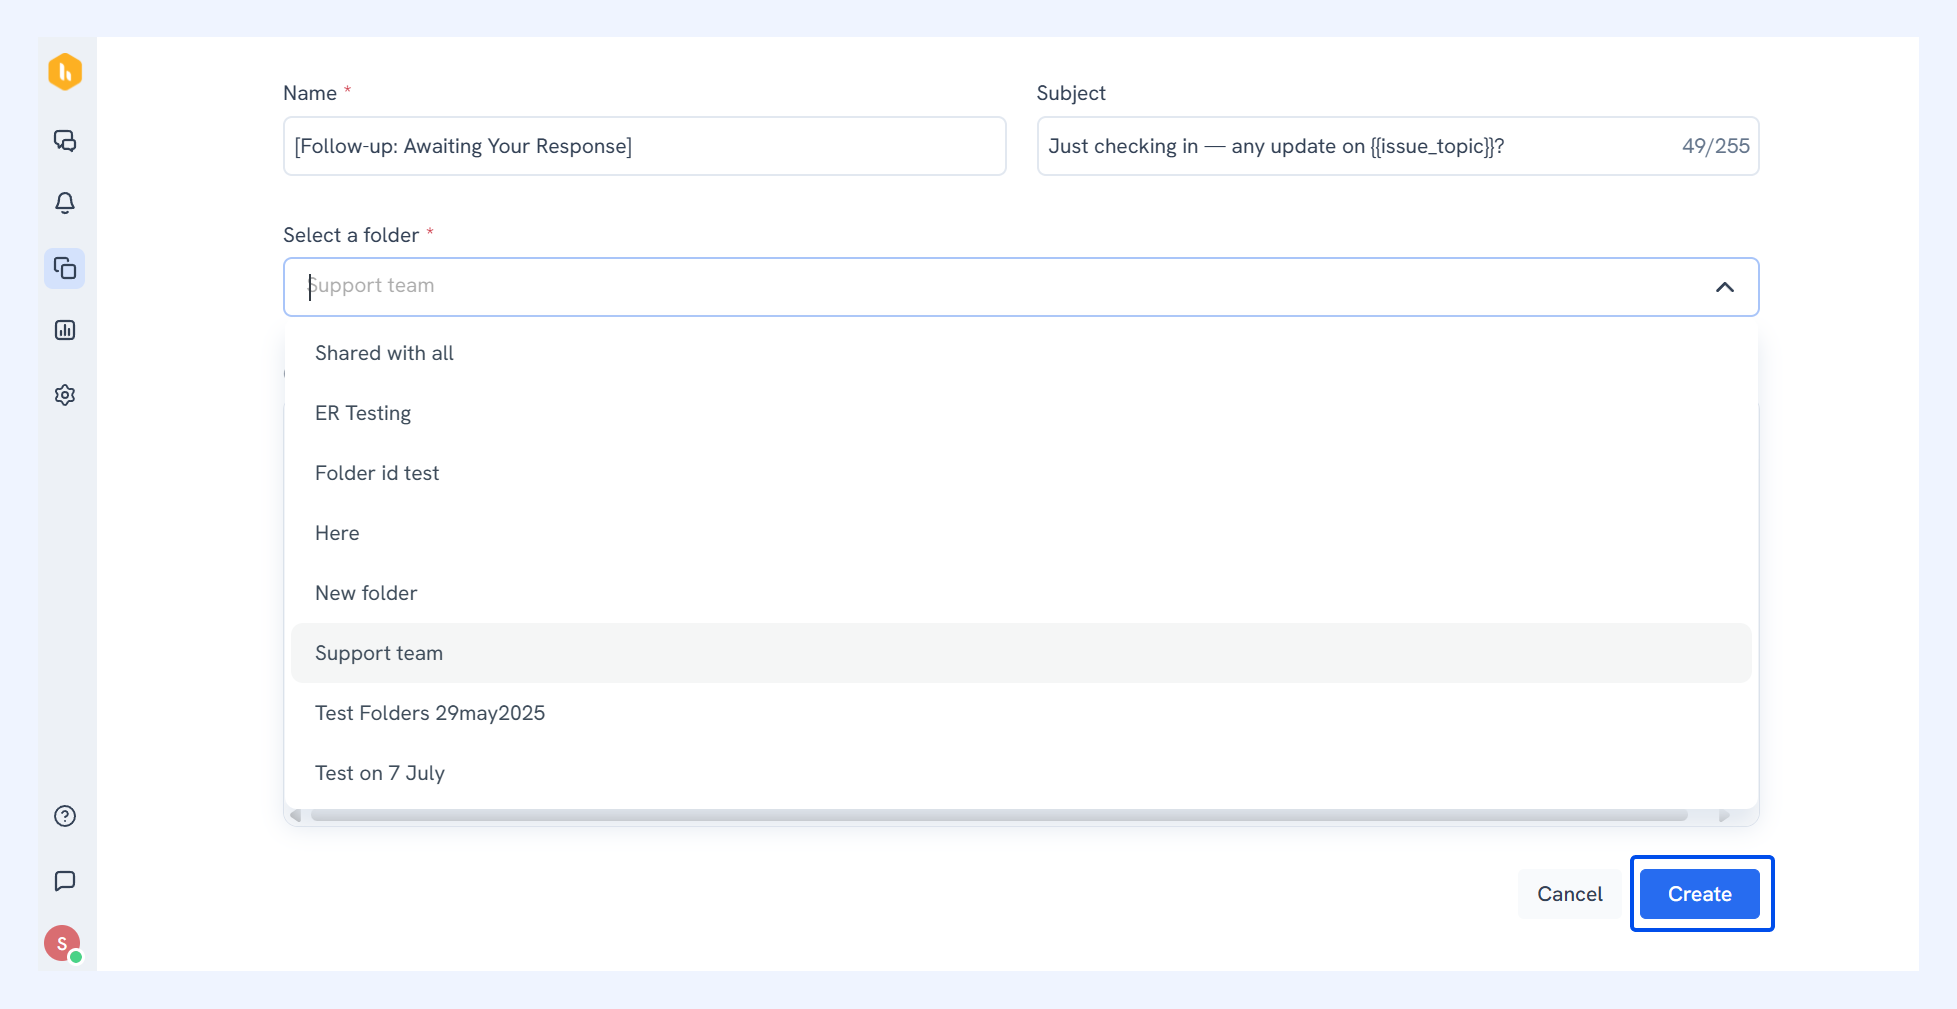Choose the "ER Testing" folder option
The image size is (1957, 1009).
1020,413
